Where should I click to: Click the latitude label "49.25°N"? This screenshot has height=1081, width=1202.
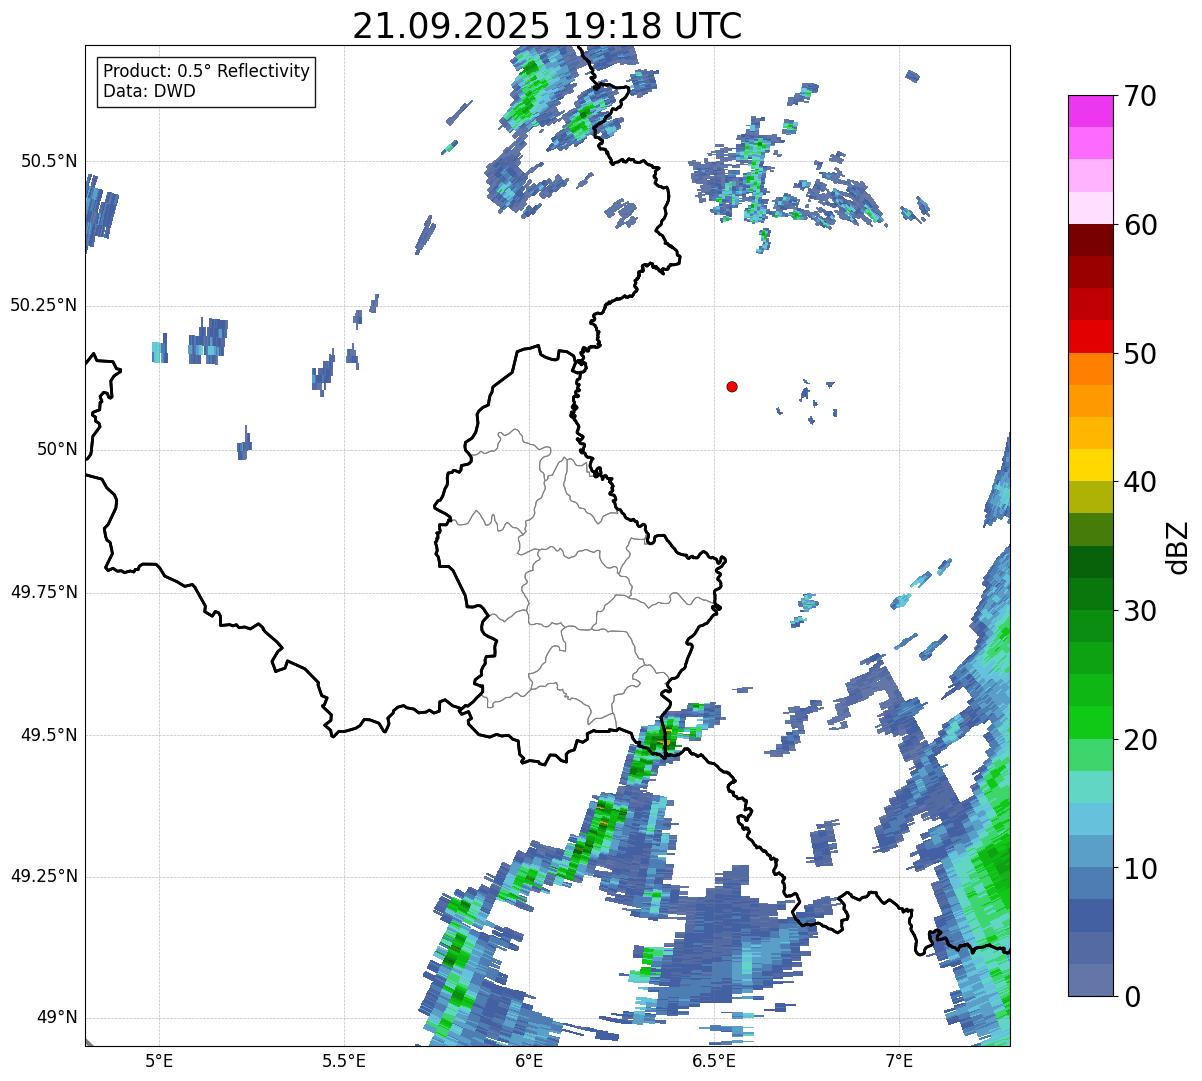click(x=44, y=877)
